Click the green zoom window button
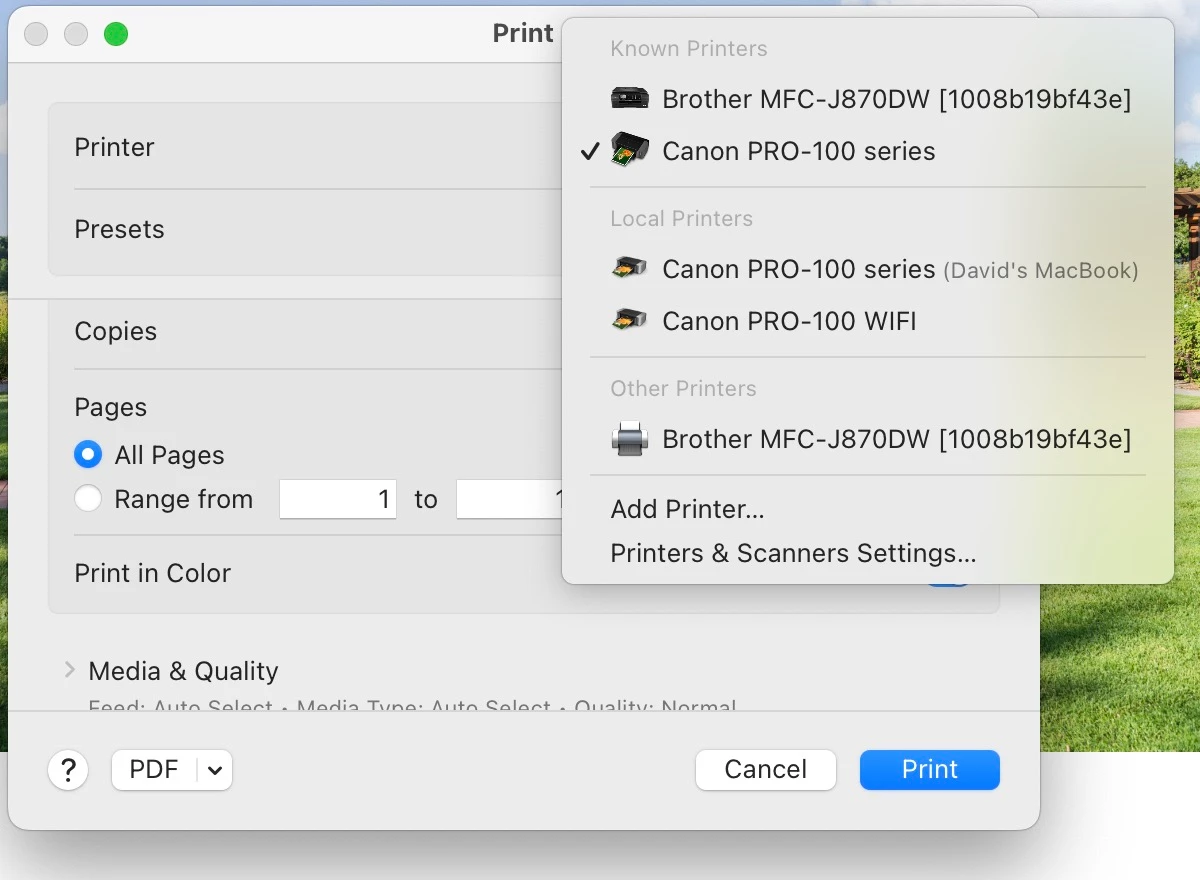Screen dimensions: 1200x880 pos(116,35)
